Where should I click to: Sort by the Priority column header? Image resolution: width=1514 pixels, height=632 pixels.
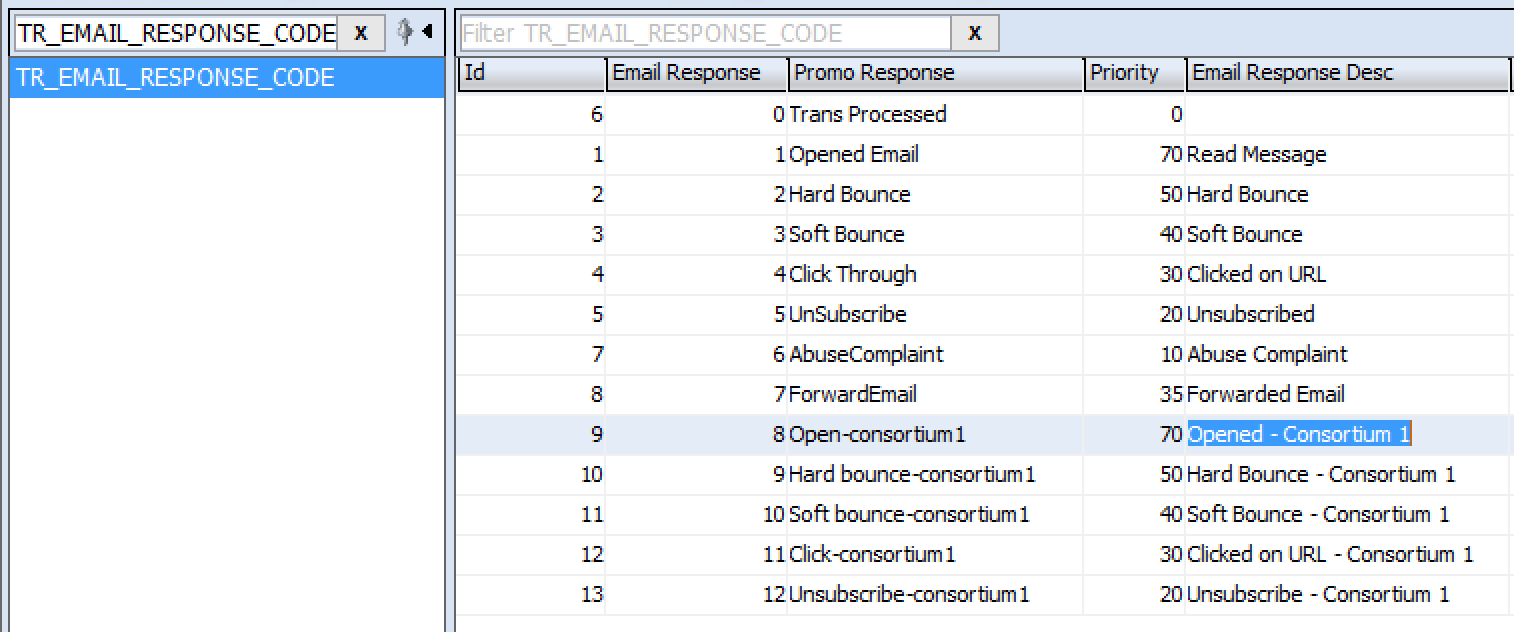[x=1135, y=74]
